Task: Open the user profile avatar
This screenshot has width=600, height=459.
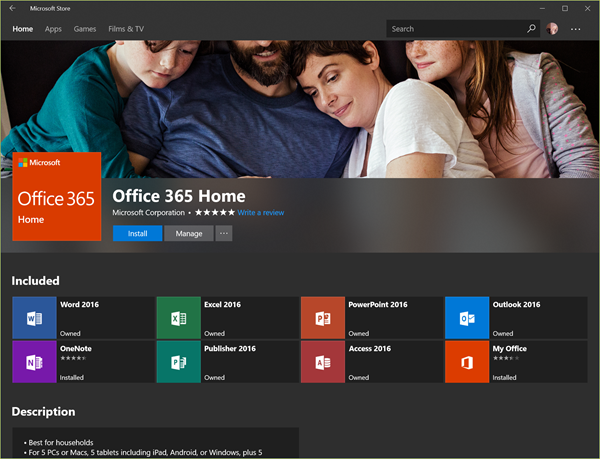Action: click(x=553, y=29)
